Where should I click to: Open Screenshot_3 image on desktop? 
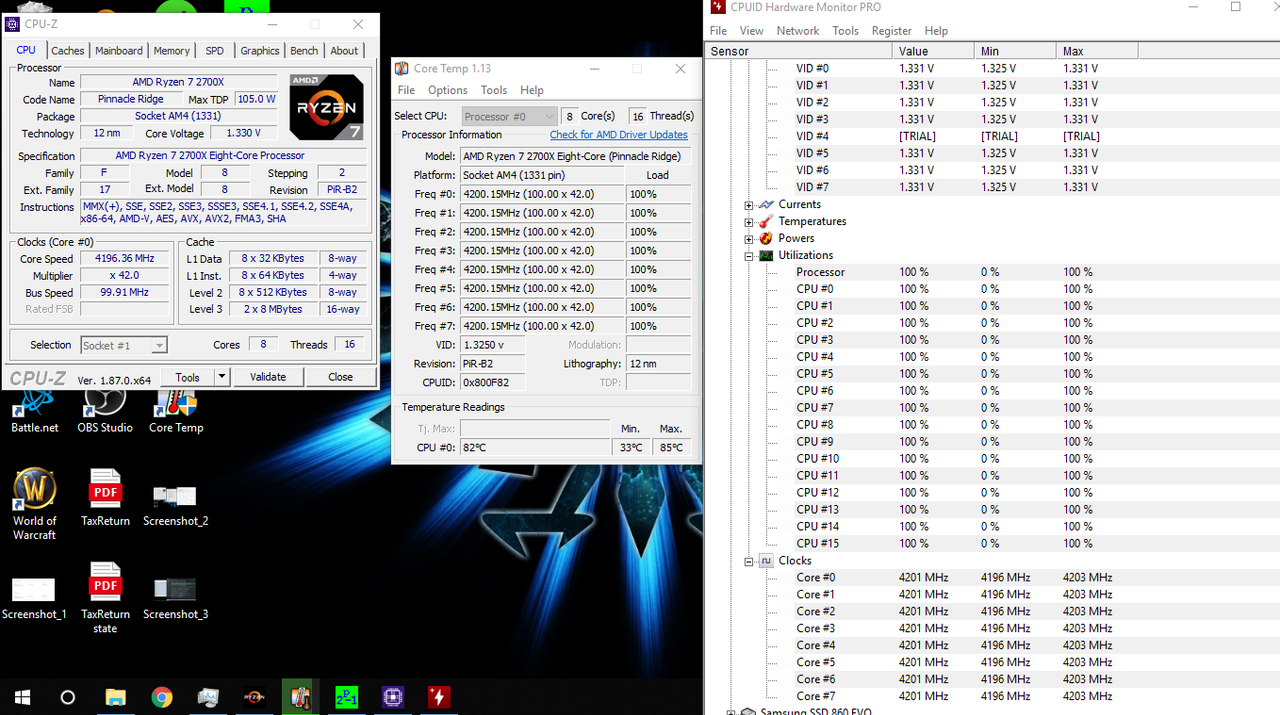[x=176, y=598]
